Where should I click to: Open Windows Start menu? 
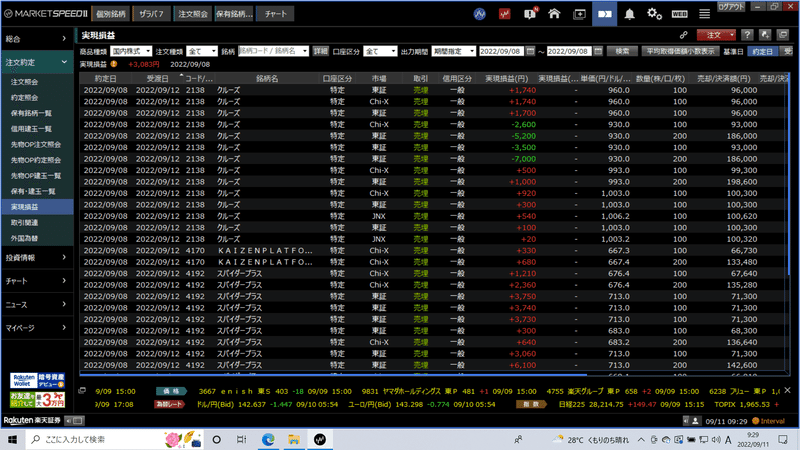(x=12, y=439)
